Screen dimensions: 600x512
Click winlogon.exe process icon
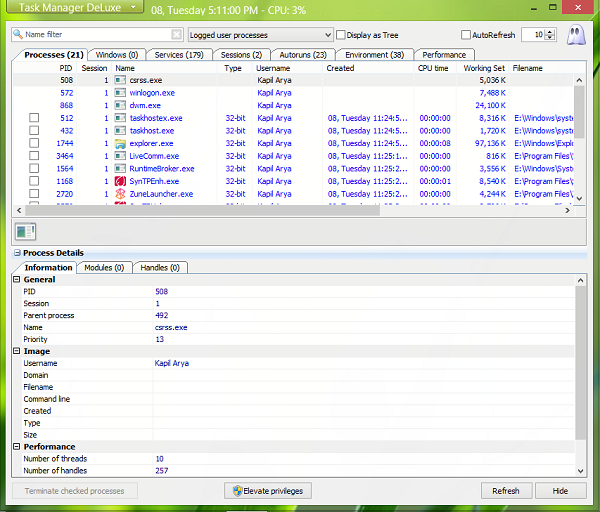[120, 93]
